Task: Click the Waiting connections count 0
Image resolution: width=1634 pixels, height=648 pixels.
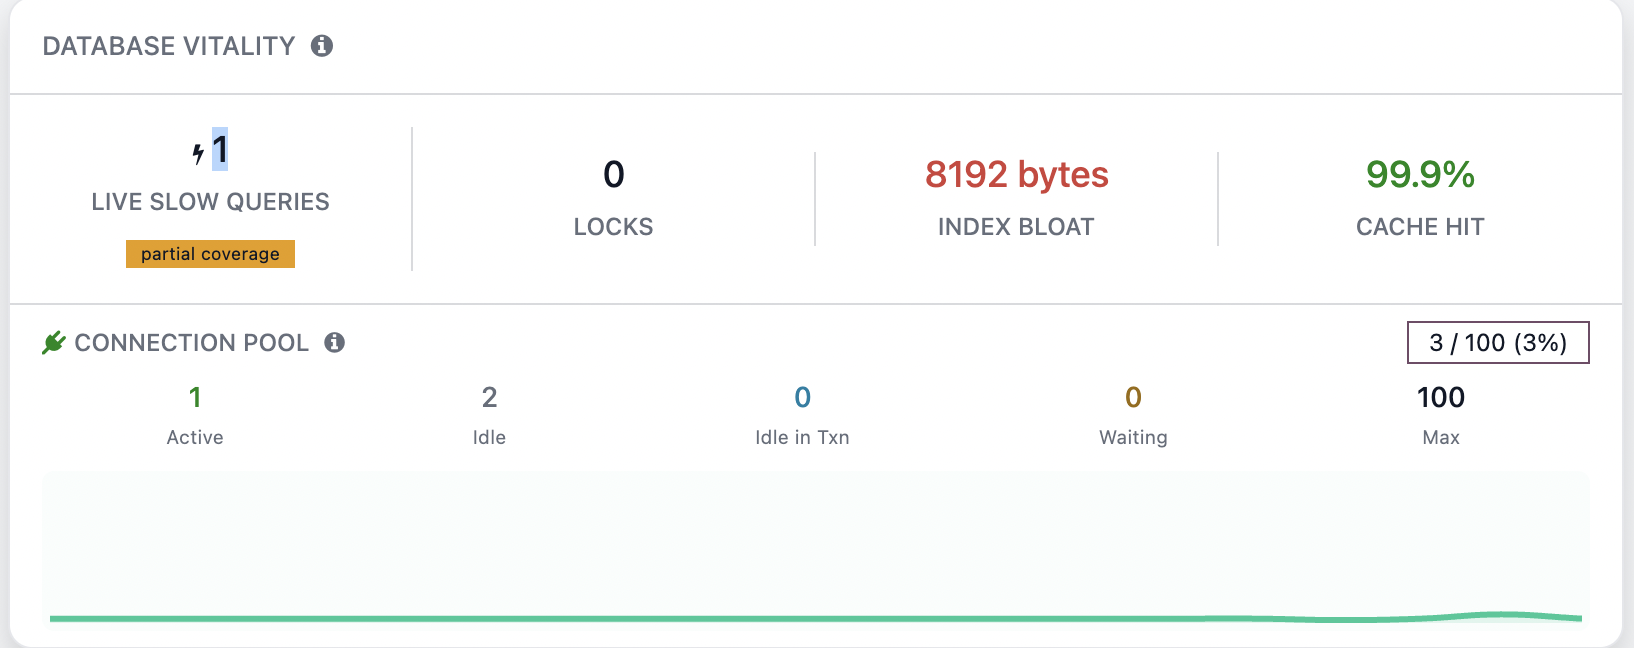Action: point(1133,398)
